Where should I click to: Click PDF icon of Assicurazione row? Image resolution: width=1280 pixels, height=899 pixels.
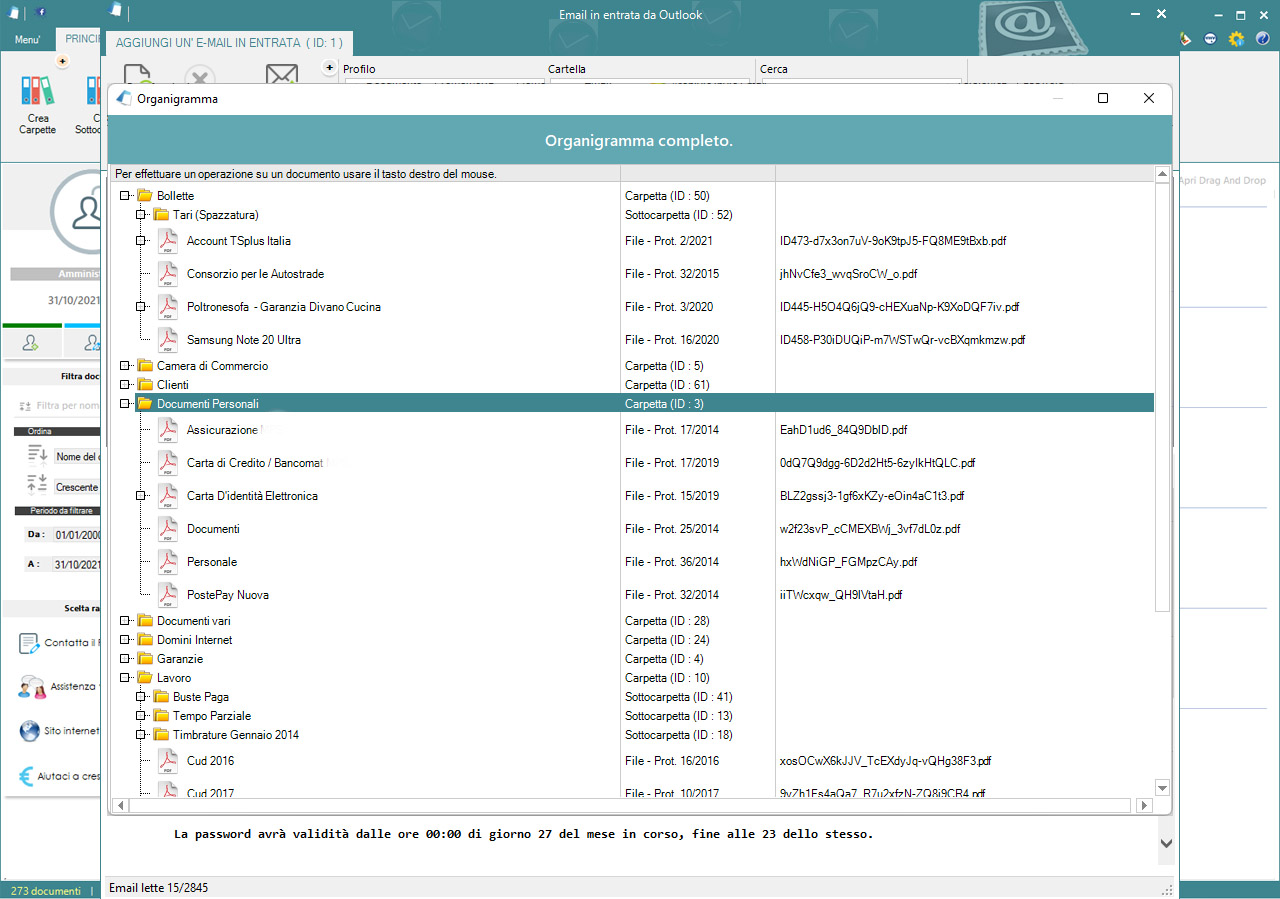pos(167,430)
